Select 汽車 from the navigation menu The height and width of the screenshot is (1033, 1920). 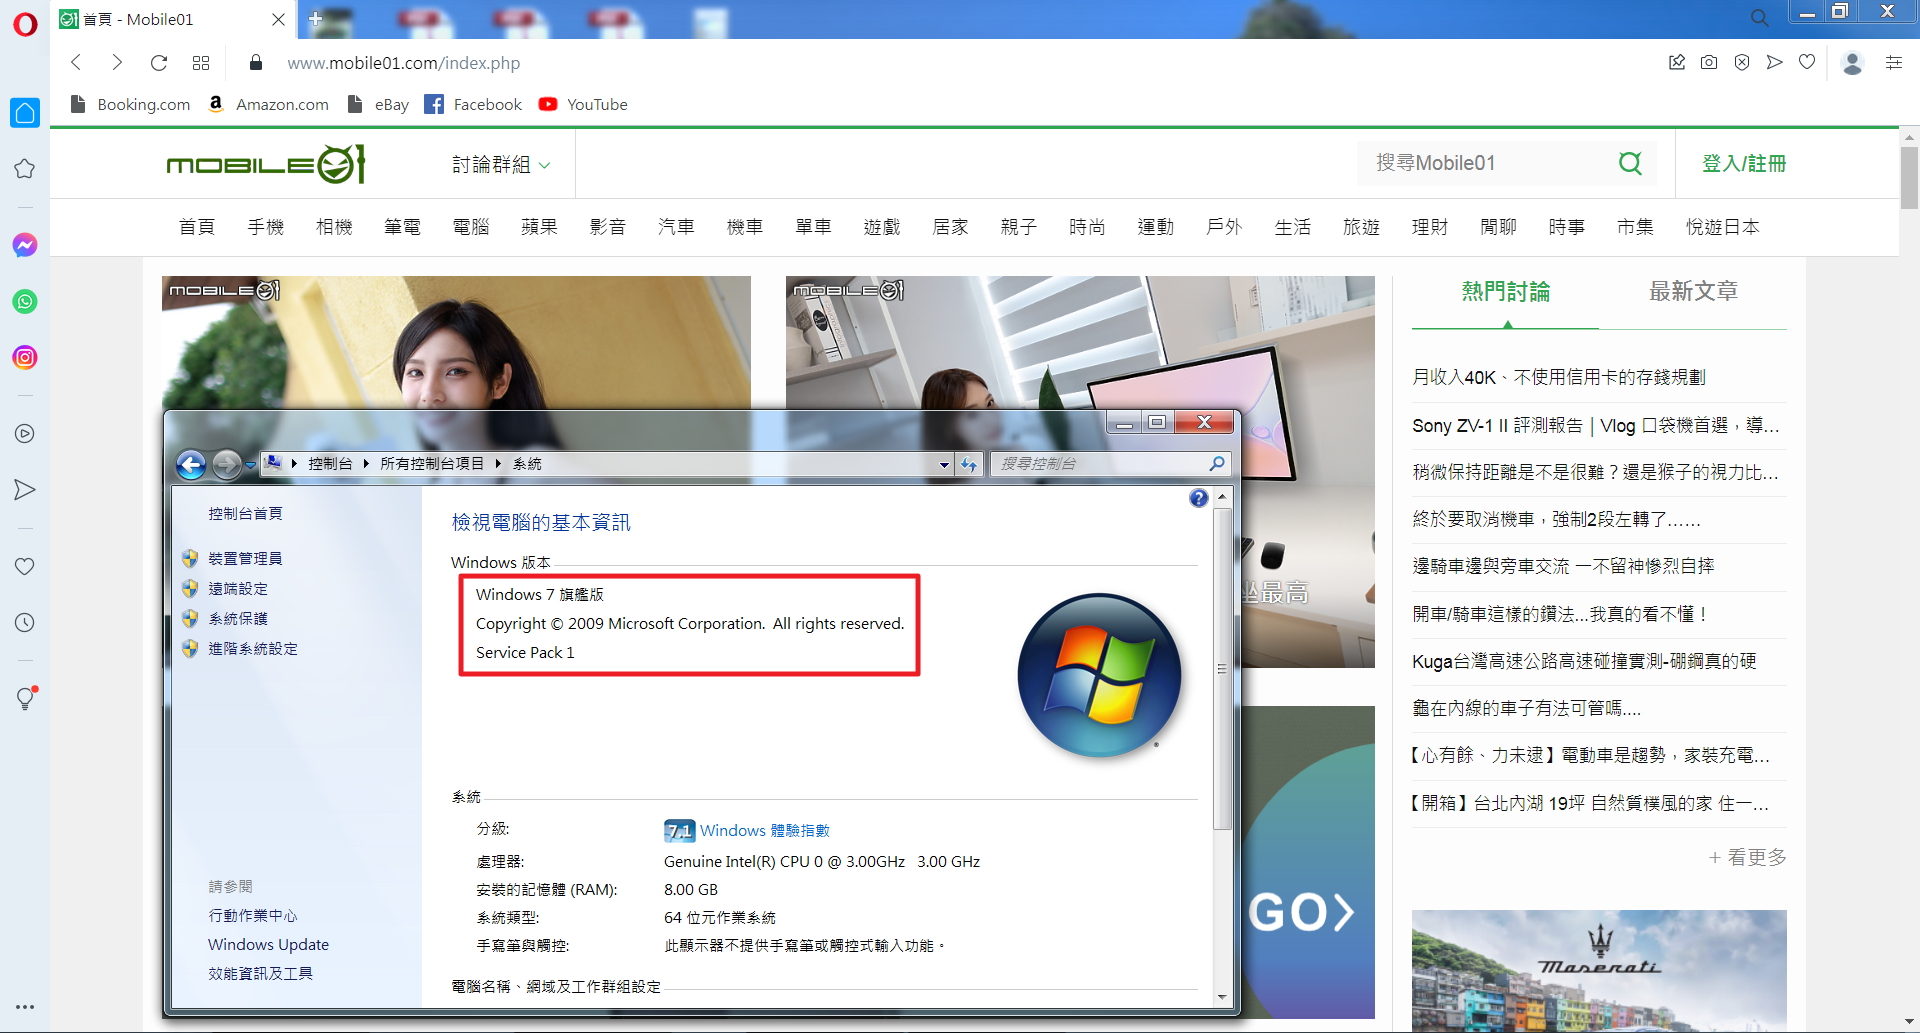(x=676, y=227)
